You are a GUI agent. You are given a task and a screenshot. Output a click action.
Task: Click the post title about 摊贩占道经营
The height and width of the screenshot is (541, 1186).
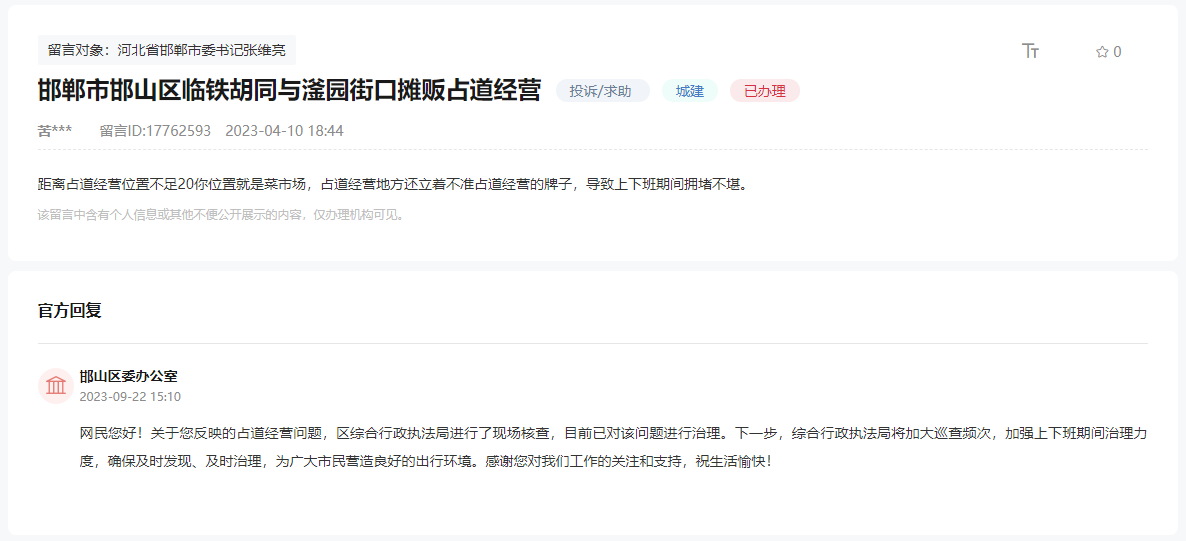click(290, 91)
